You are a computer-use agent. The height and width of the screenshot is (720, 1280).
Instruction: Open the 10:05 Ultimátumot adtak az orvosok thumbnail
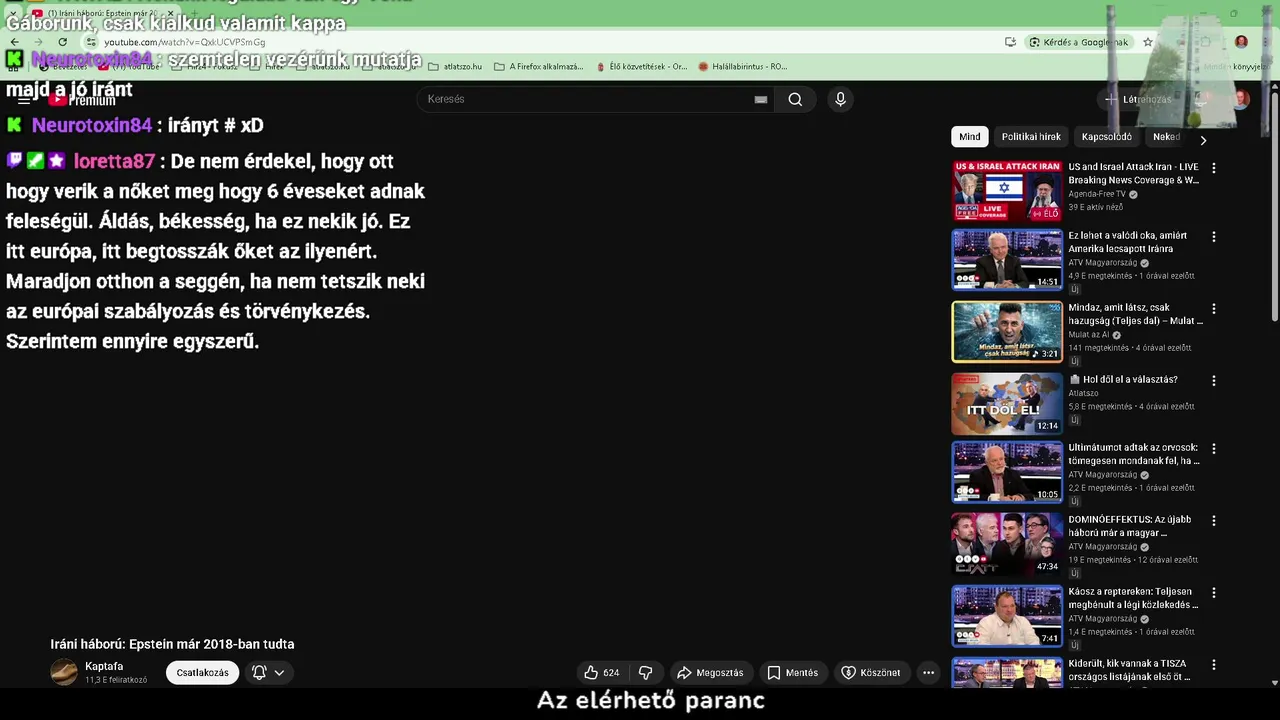point(1007,472)
